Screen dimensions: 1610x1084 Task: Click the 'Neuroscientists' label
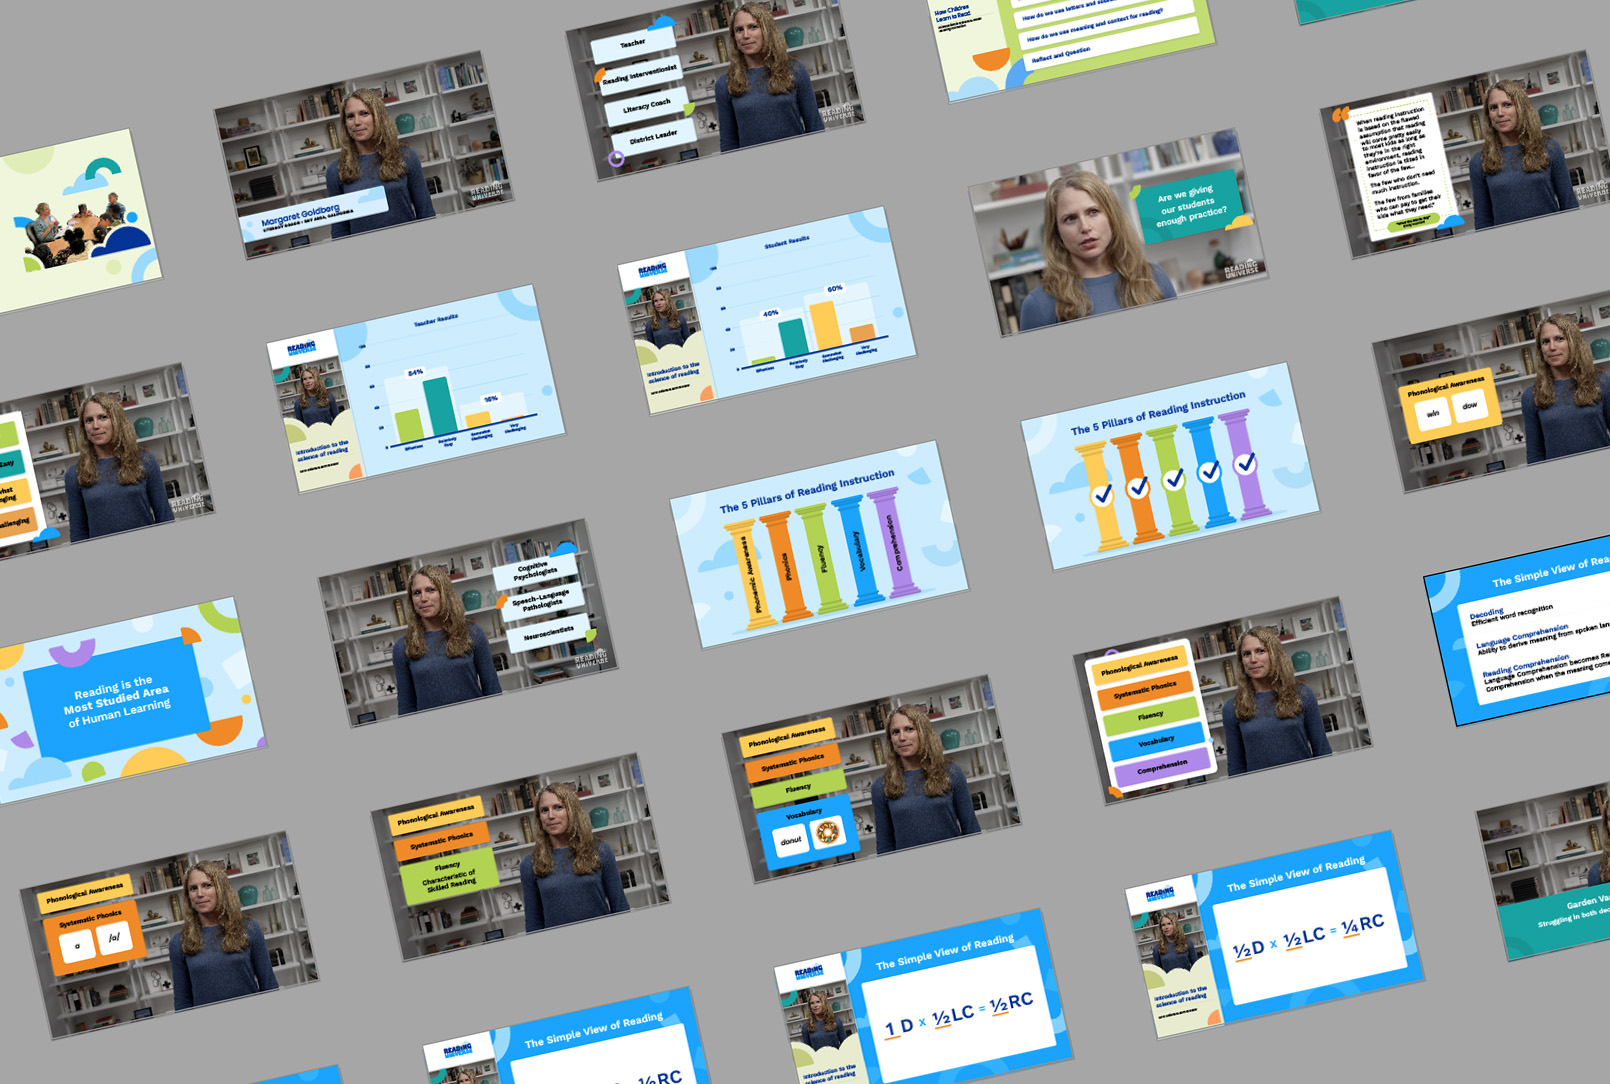tap(549, 631)
